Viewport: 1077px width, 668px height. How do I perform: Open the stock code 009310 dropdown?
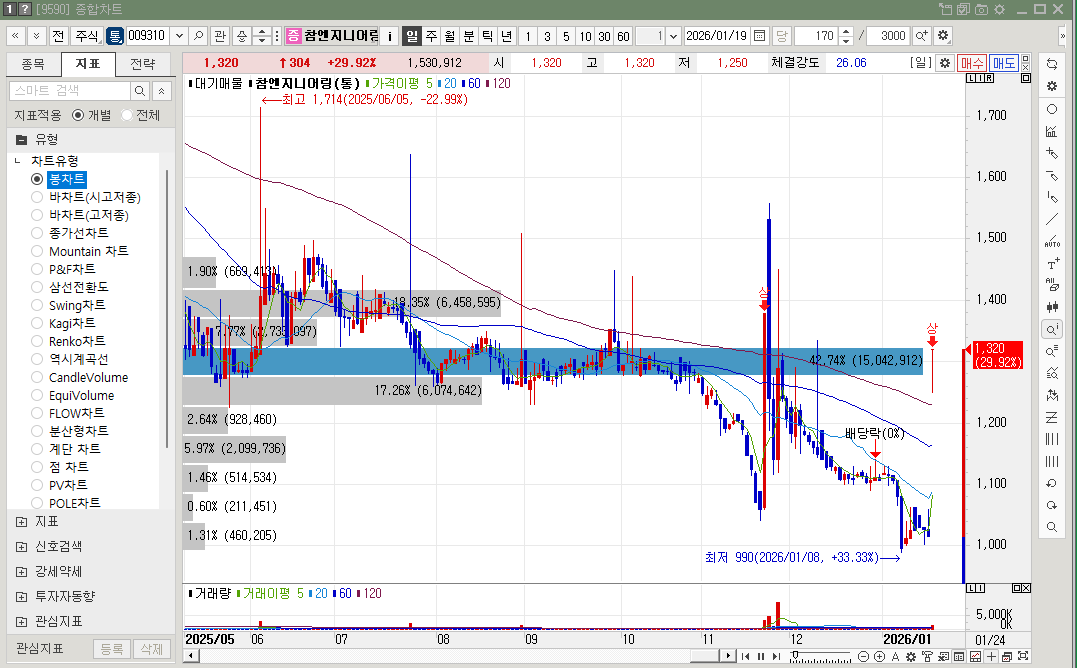point(180,36)
